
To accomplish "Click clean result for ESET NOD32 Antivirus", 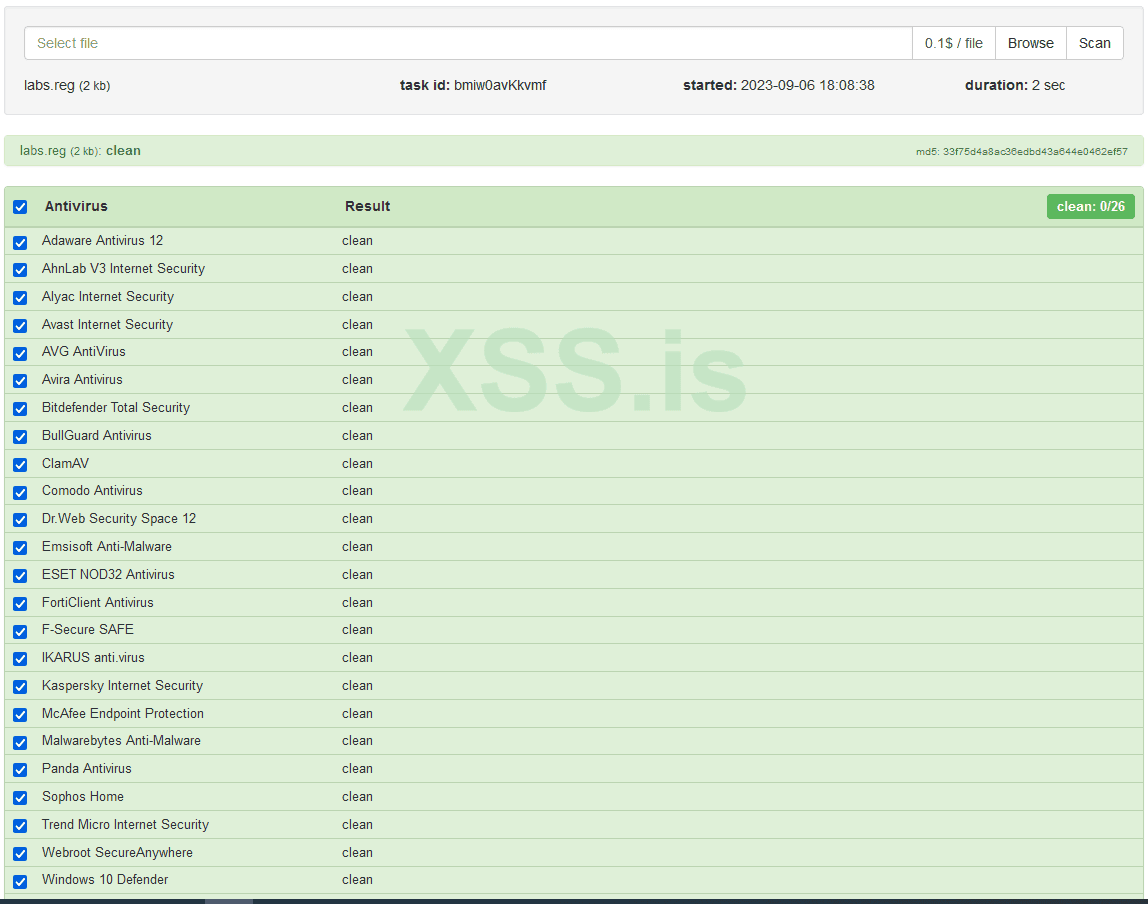I will [357, 575].
